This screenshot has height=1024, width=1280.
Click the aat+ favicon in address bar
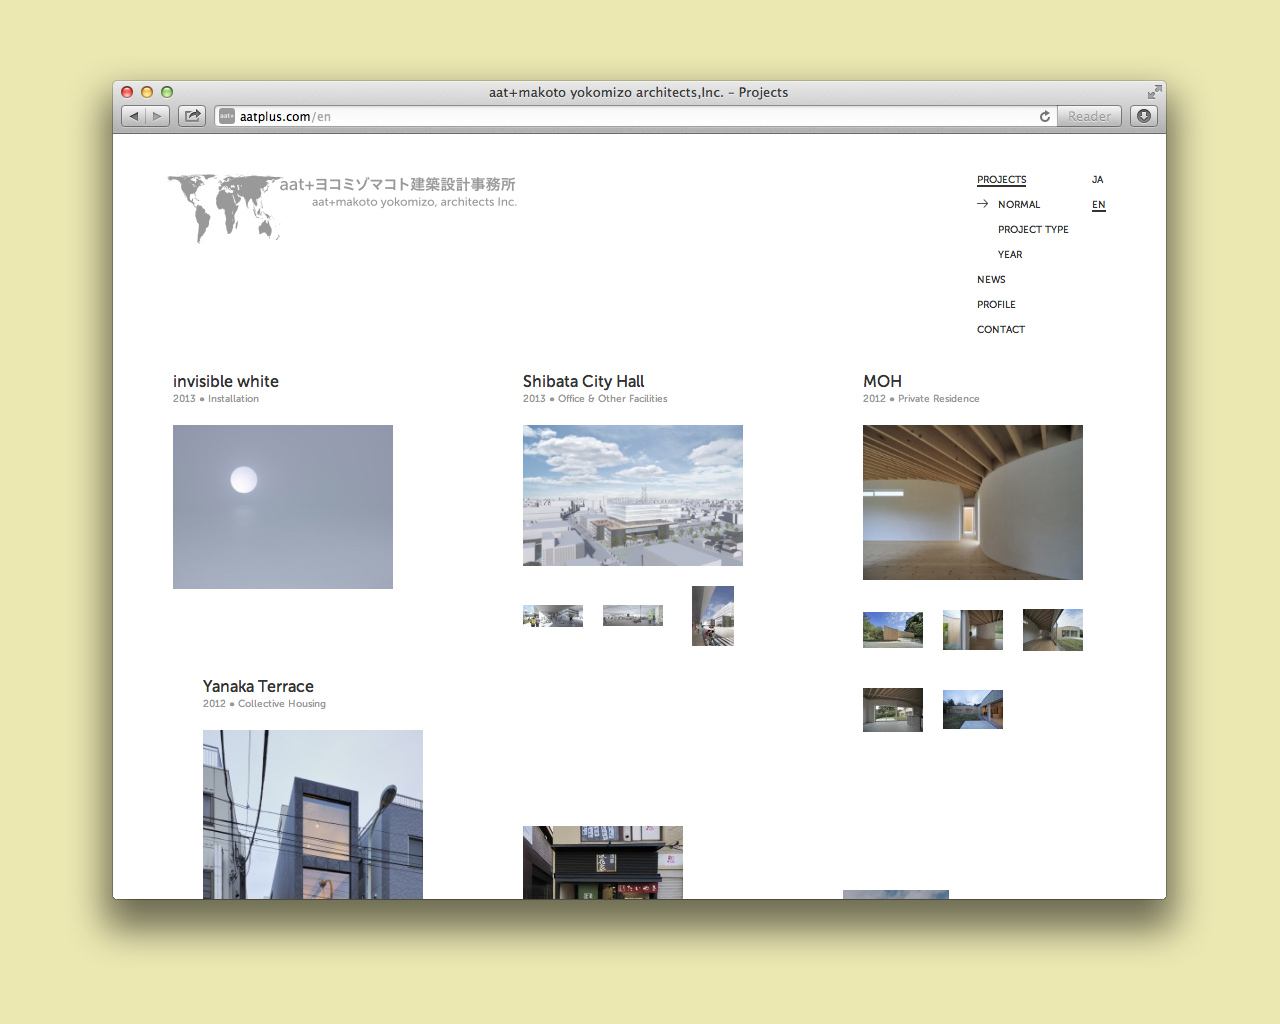227,116
